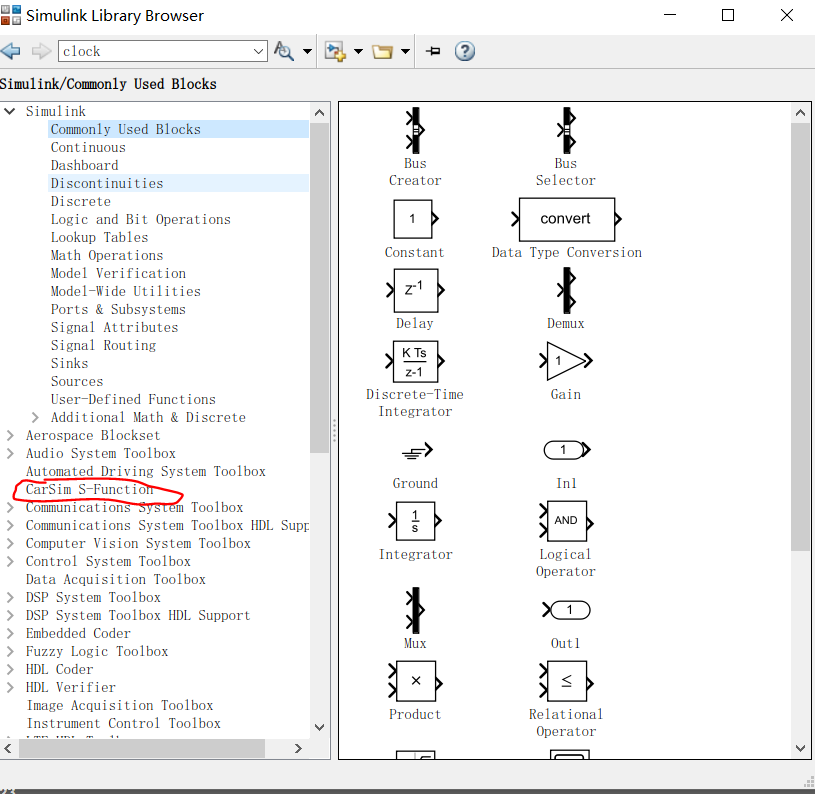The image size is (815, 794).
Task: Expand the Aerospace Blockset node
Action: pos(10,435)
